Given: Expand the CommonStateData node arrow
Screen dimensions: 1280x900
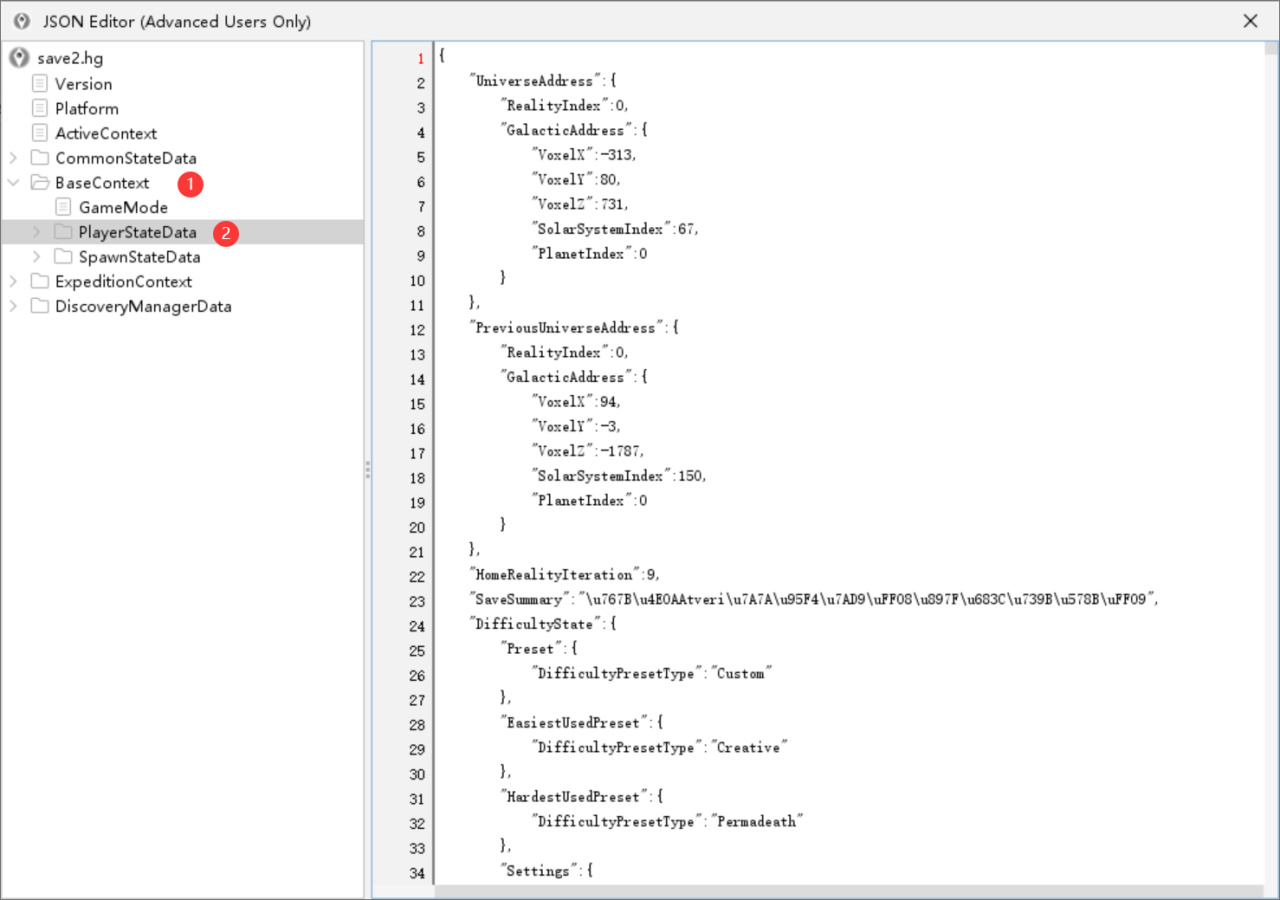Looking at the screenshot, I should [13, 158].
